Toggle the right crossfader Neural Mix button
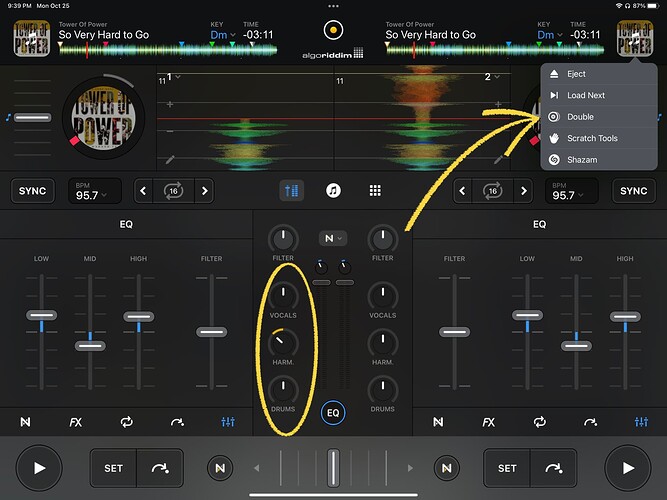 click(447, 468)
